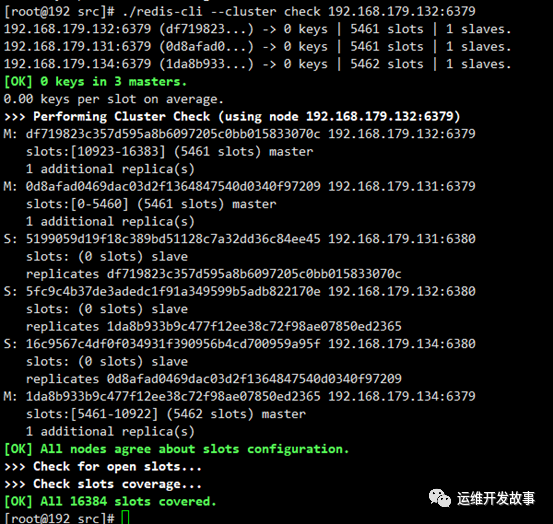
Task: Click the slots:[5461-10922] range text
Action: (x=92, y=414)
